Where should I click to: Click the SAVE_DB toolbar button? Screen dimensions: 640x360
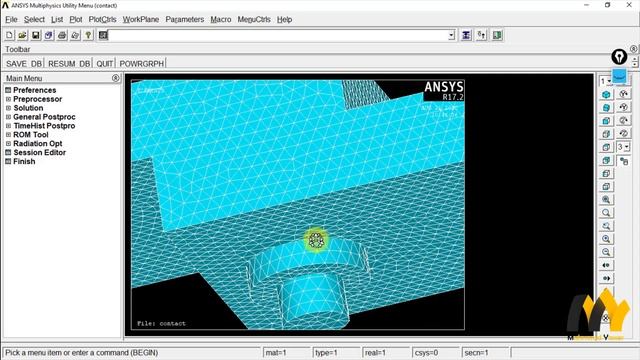tap(24, 64)
